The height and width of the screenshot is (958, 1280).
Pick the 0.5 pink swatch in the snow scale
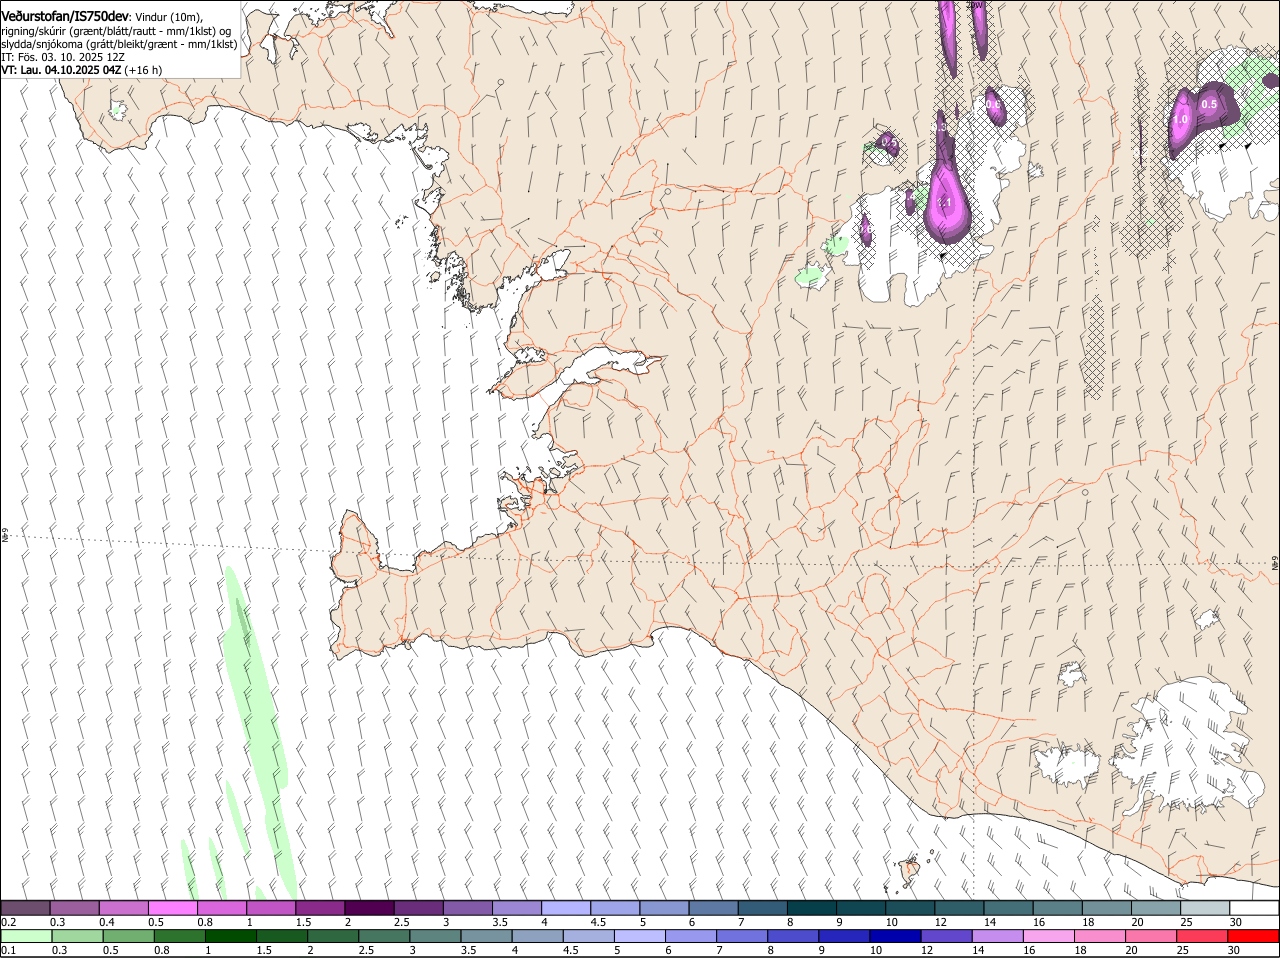[173, 908]
